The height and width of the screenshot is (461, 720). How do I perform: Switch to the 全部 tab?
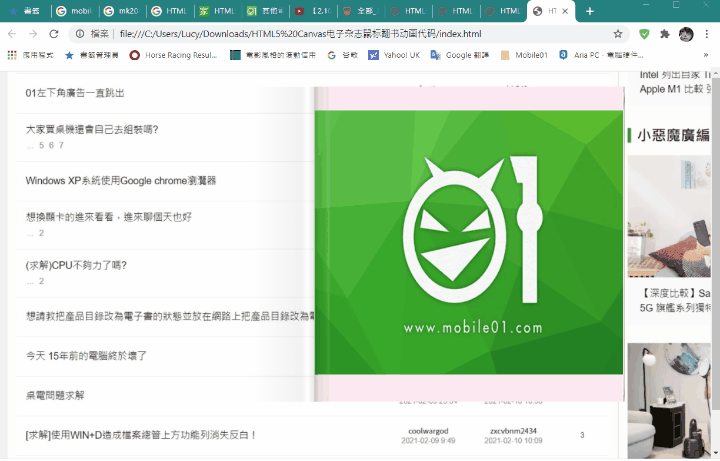(x=360, y=11)
